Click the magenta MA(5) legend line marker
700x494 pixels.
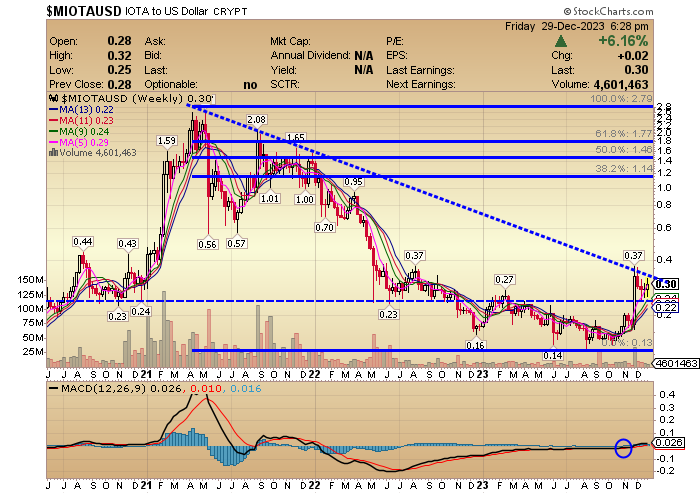[53, 143]
